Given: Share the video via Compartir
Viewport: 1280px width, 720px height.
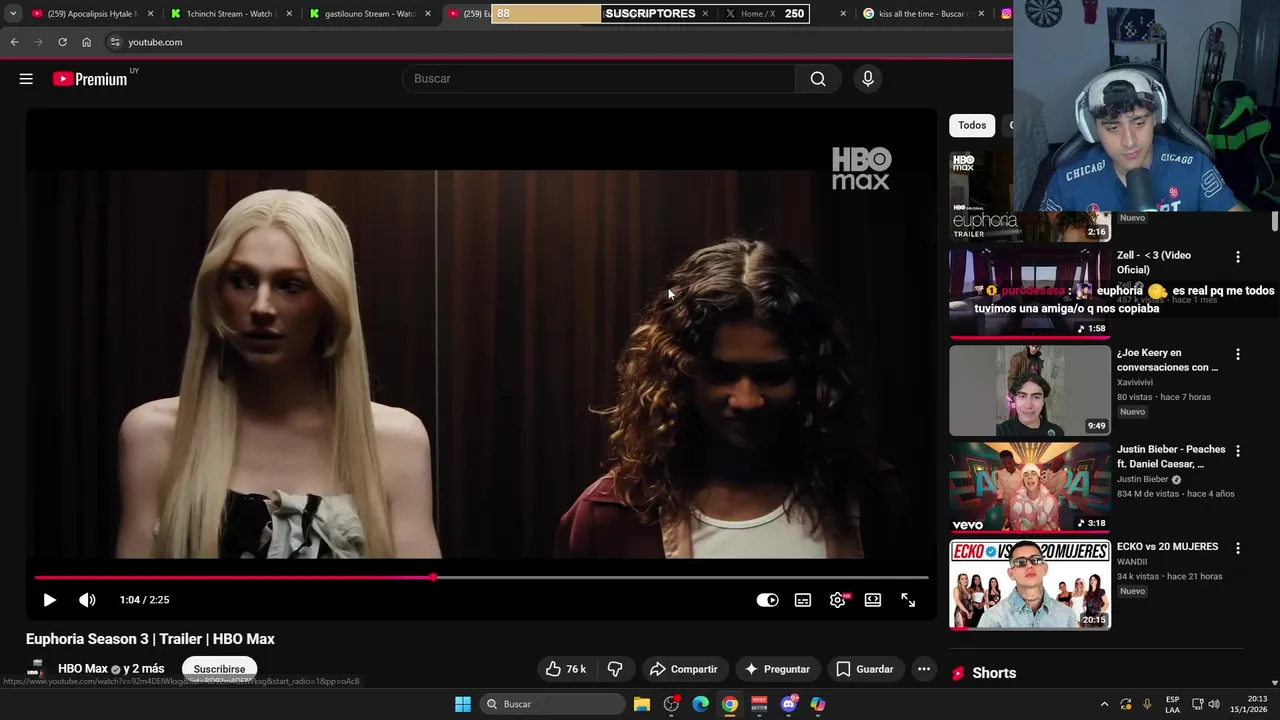Looking at the screenshot, I should coord(684,669).
